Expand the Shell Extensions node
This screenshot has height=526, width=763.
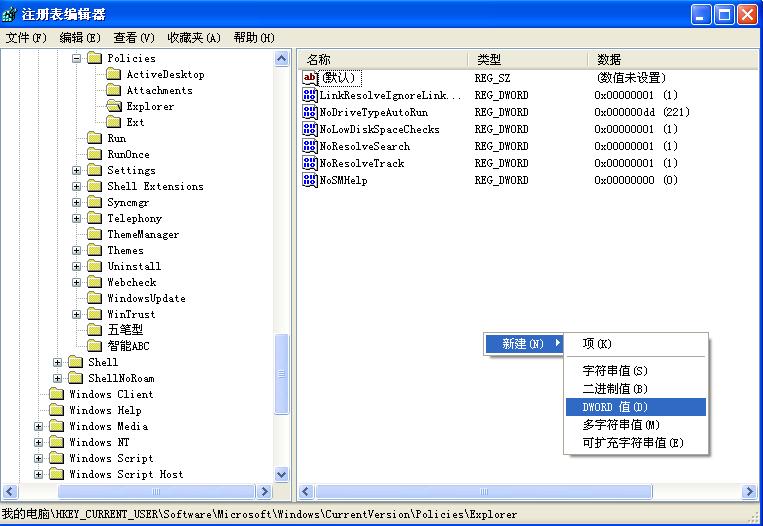point(76,186)
